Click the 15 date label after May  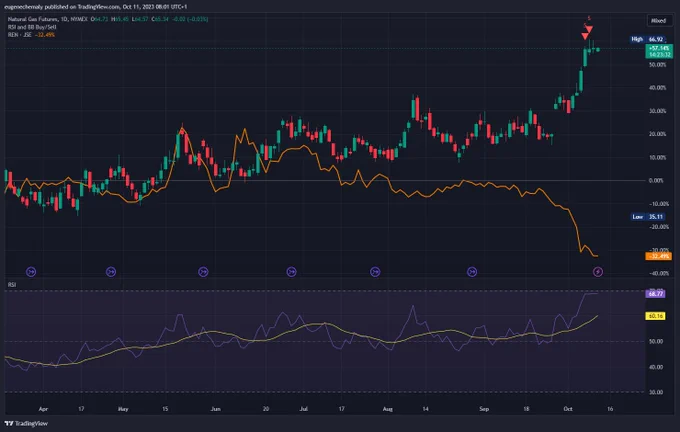coord(165,409)
